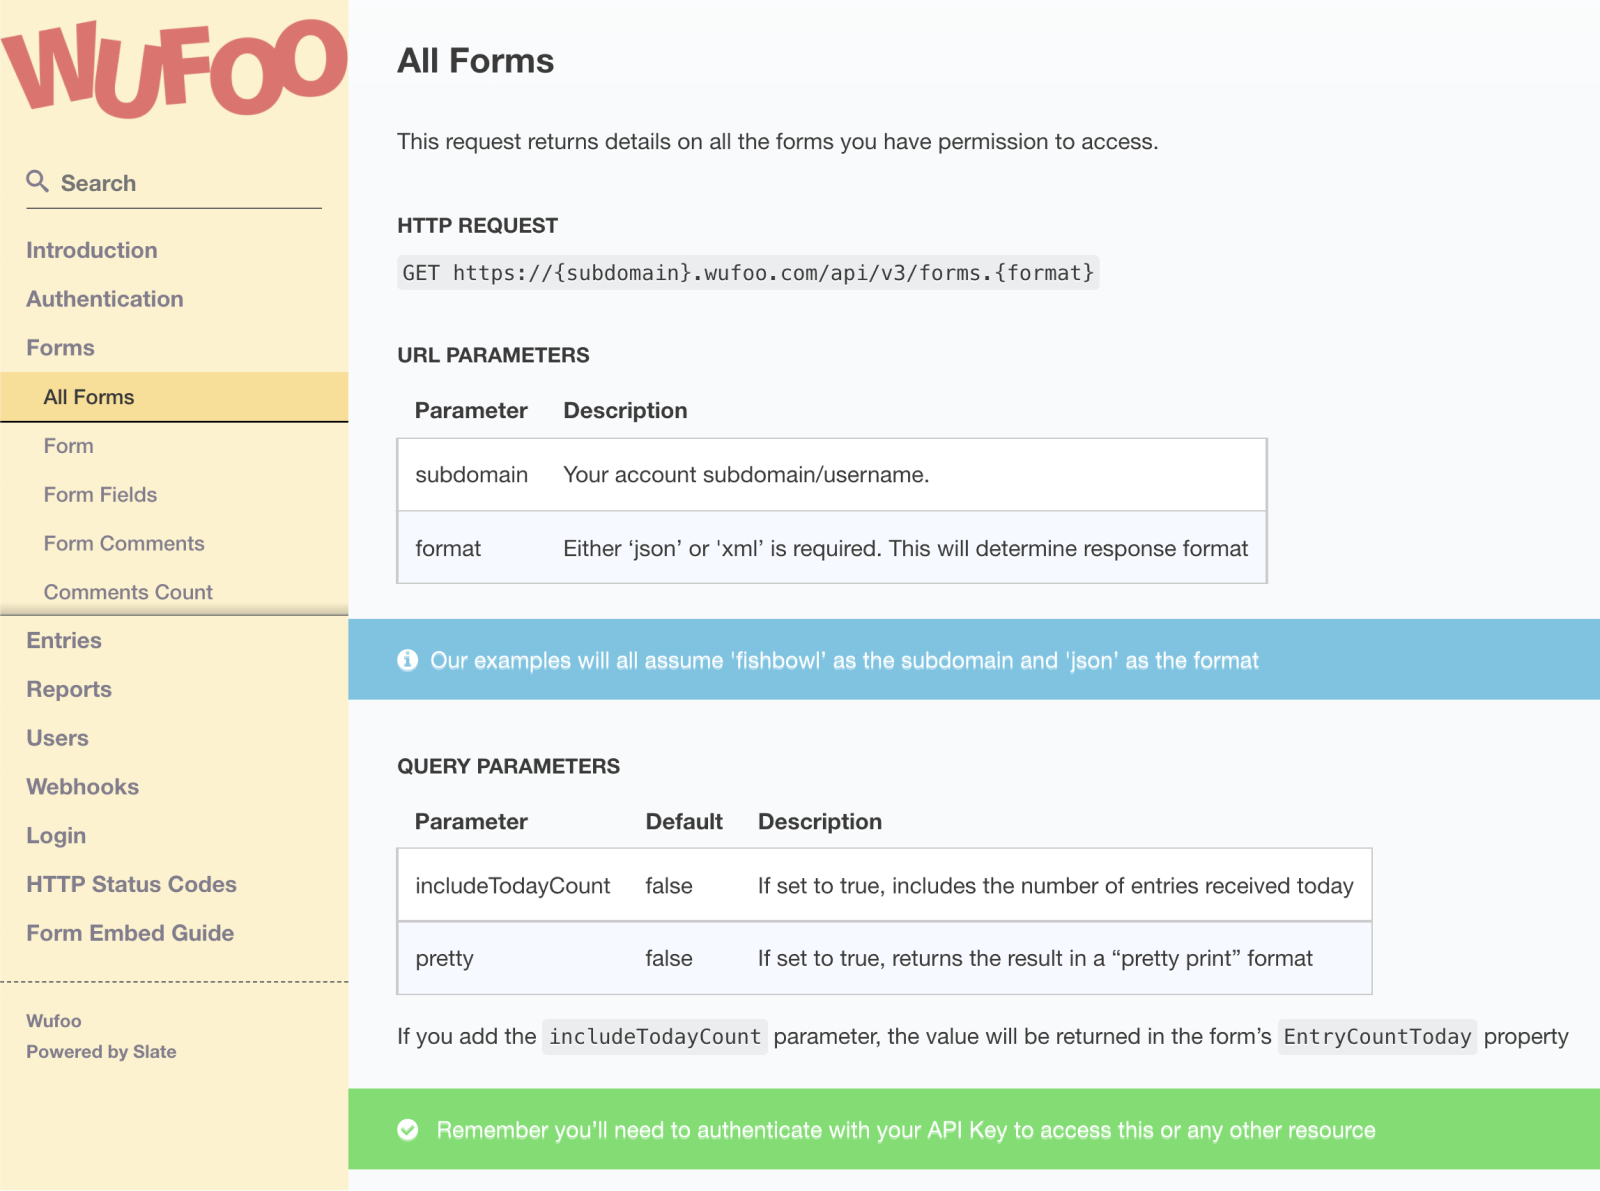Click the Wufoo logo
The width and height of the screenshot is (1600, 1191).
173,63
